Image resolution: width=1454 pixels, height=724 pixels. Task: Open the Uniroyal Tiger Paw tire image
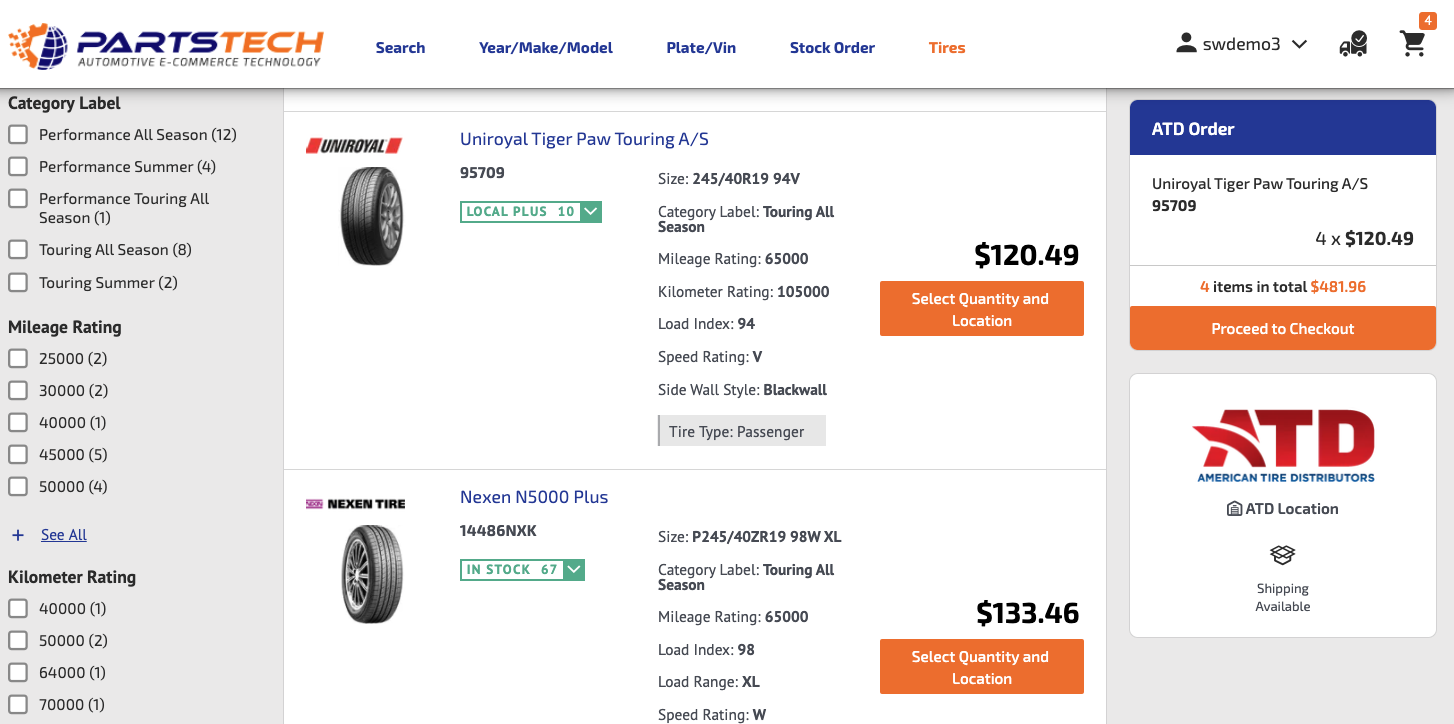click(371, 216)
